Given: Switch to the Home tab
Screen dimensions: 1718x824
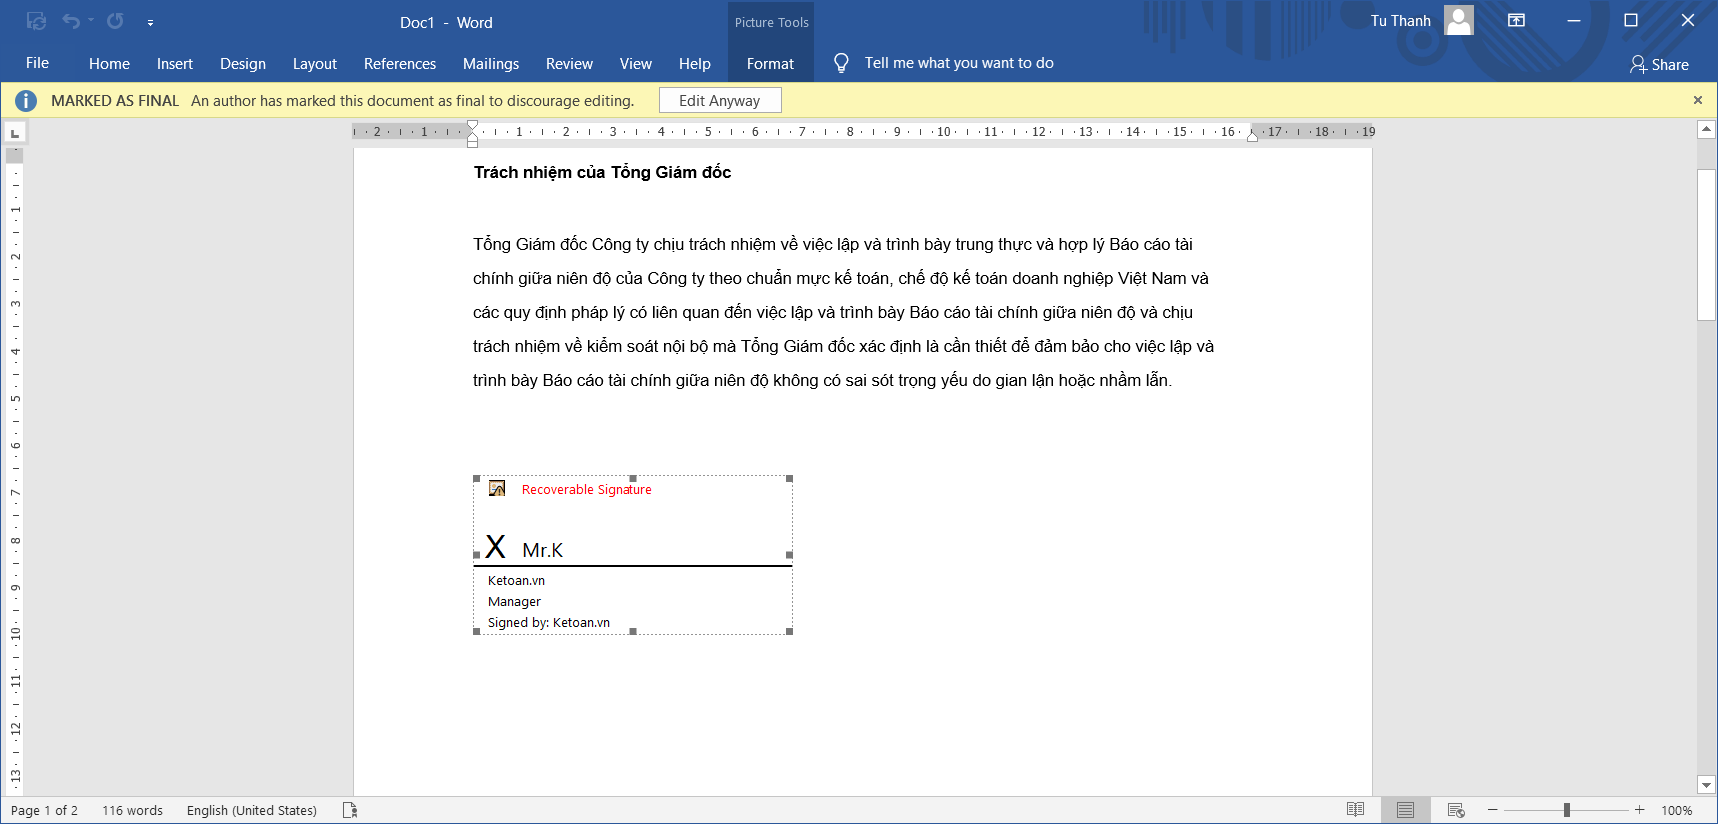Looking at the screenshot, I should [109, 63].
